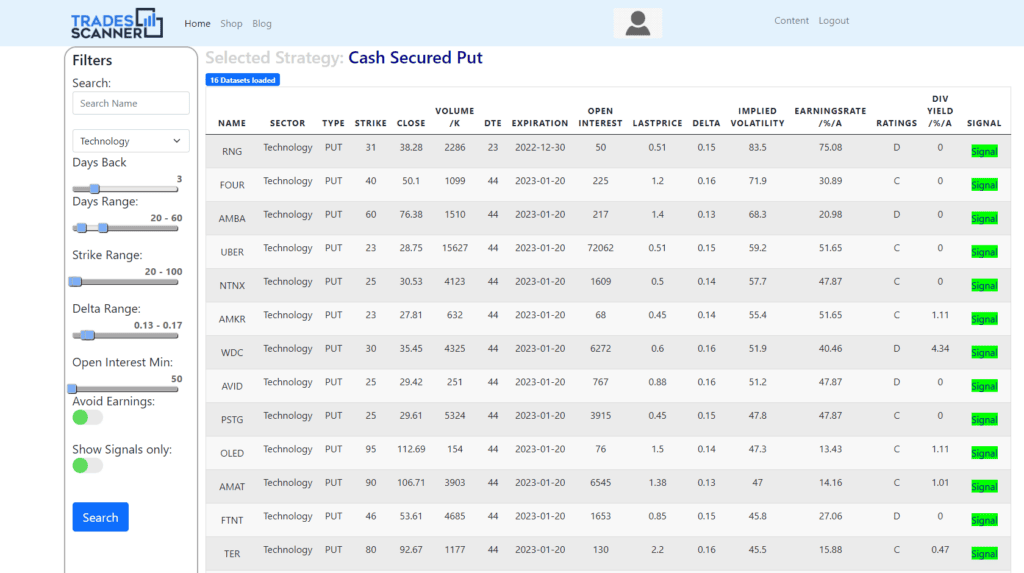Click the left Days Range slider handle
Screen dimensions: 1024x573
[x=82, y=228]
